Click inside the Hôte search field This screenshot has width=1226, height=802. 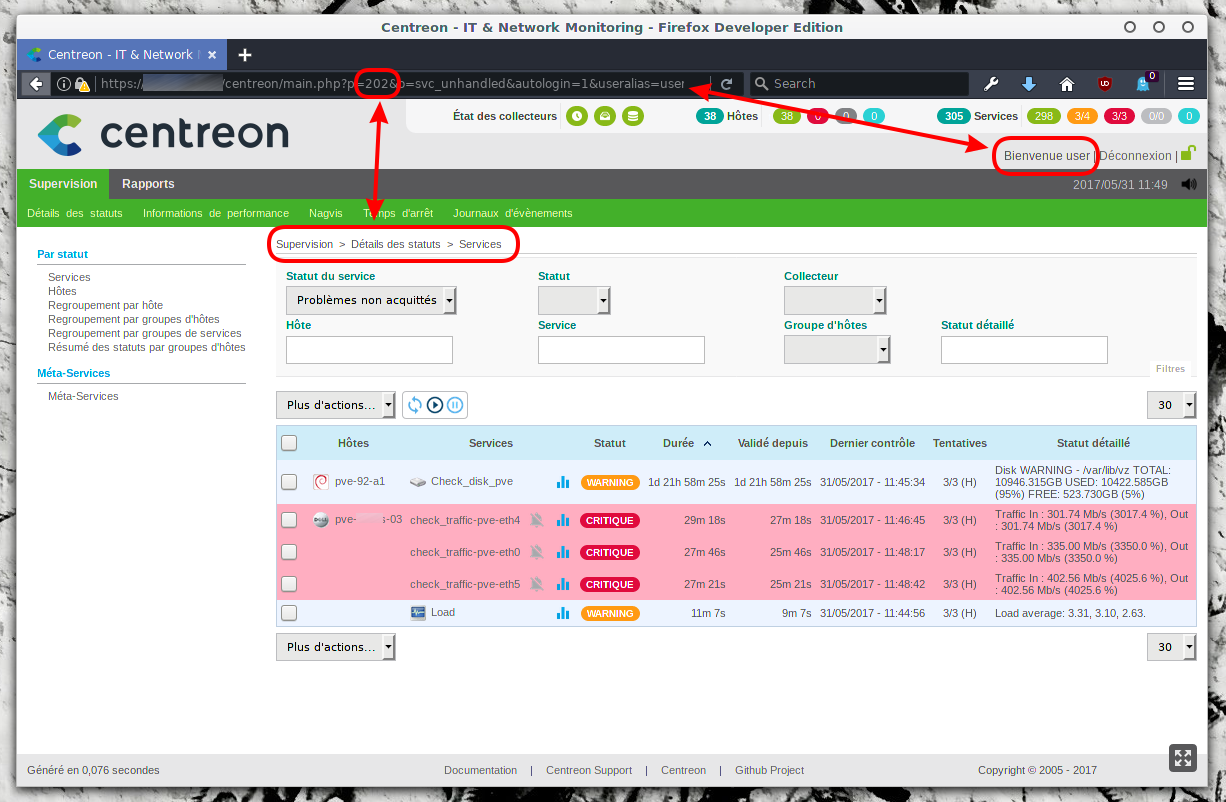point(369,350)
